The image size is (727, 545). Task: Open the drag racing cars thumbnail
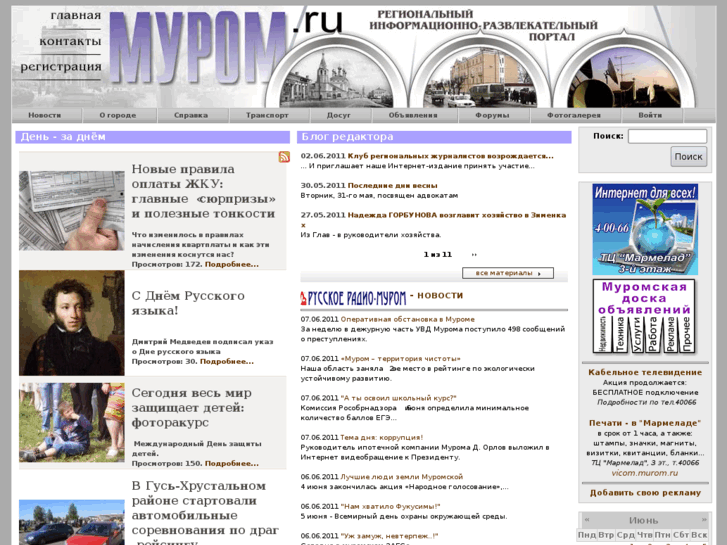72,522
